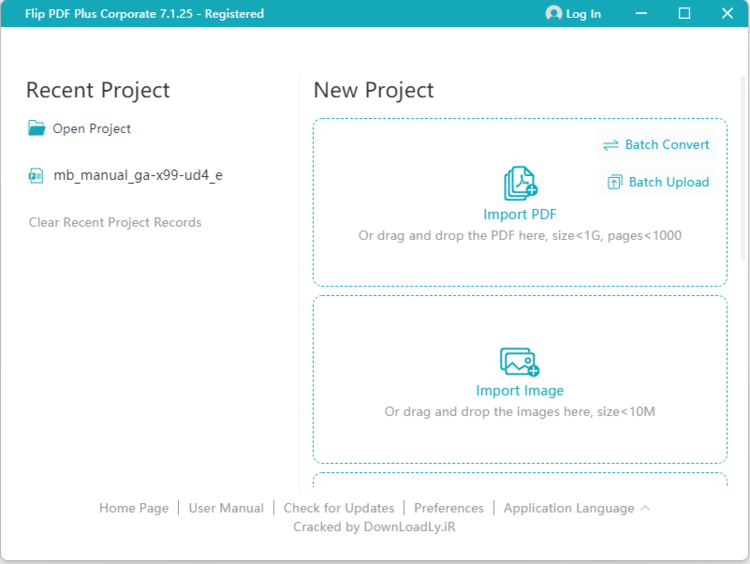Viewport: 750px width, 564px height.
Task: Click Clear Recent Project Records
Action: (115, 222)
